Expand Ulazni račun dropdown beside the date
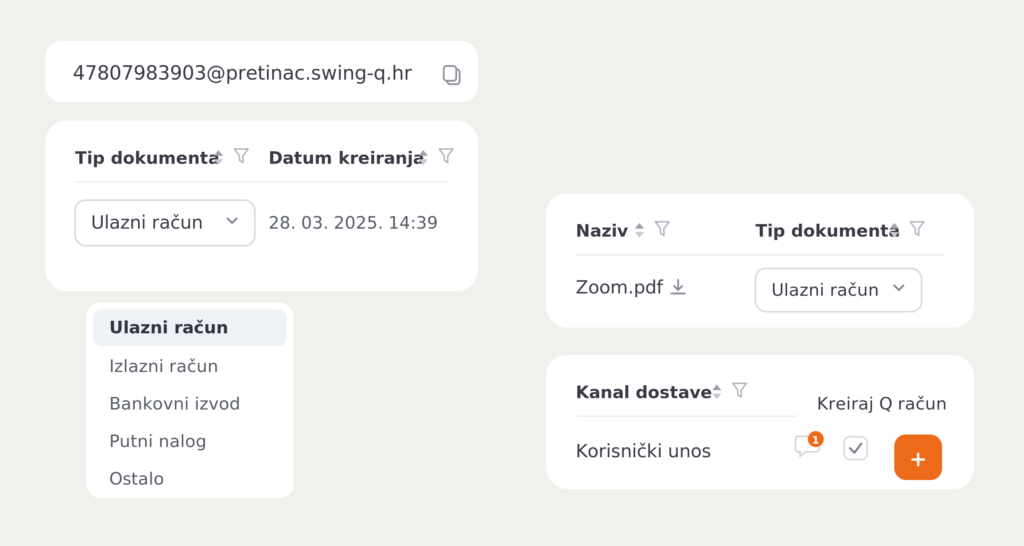Viewport: 1024px width, 546px height. (165, 223)
